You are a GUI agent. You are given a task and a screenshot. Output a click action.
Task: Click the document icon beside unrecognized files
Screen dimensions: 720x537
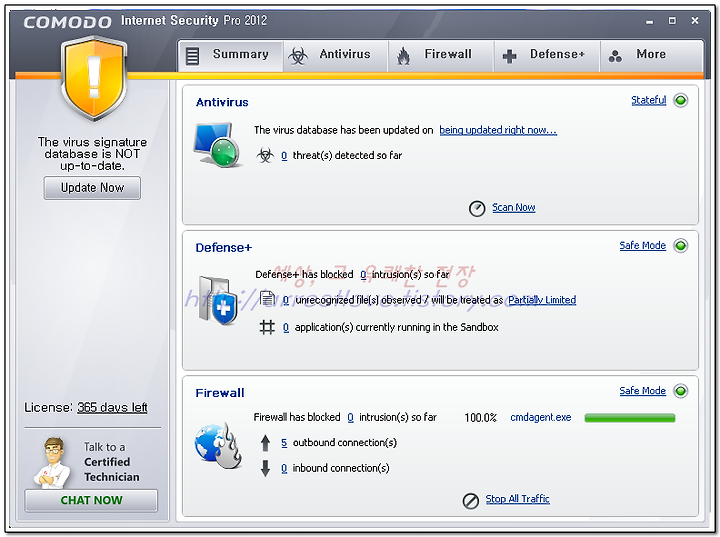pos(267,299)
